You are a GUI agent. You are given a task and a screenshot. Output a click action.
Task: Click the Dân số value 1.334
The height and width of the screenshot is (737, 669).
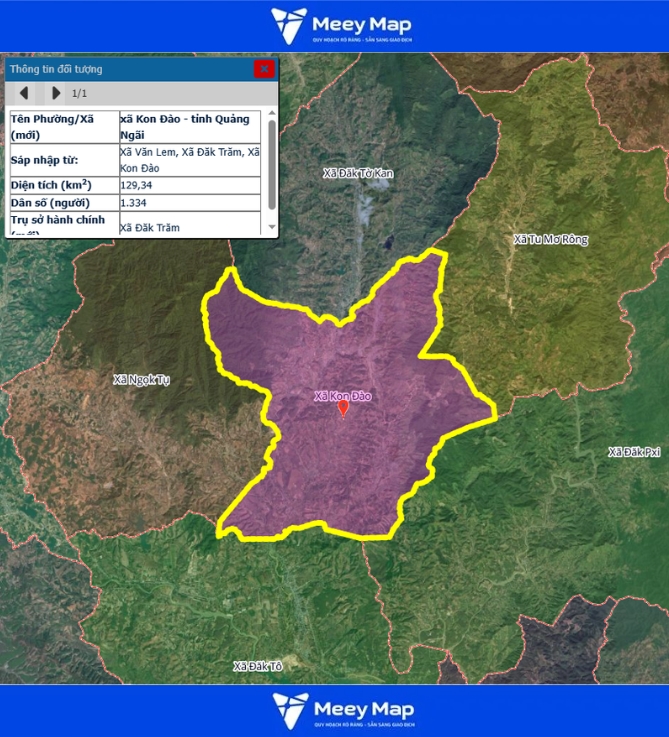[134, 203]
